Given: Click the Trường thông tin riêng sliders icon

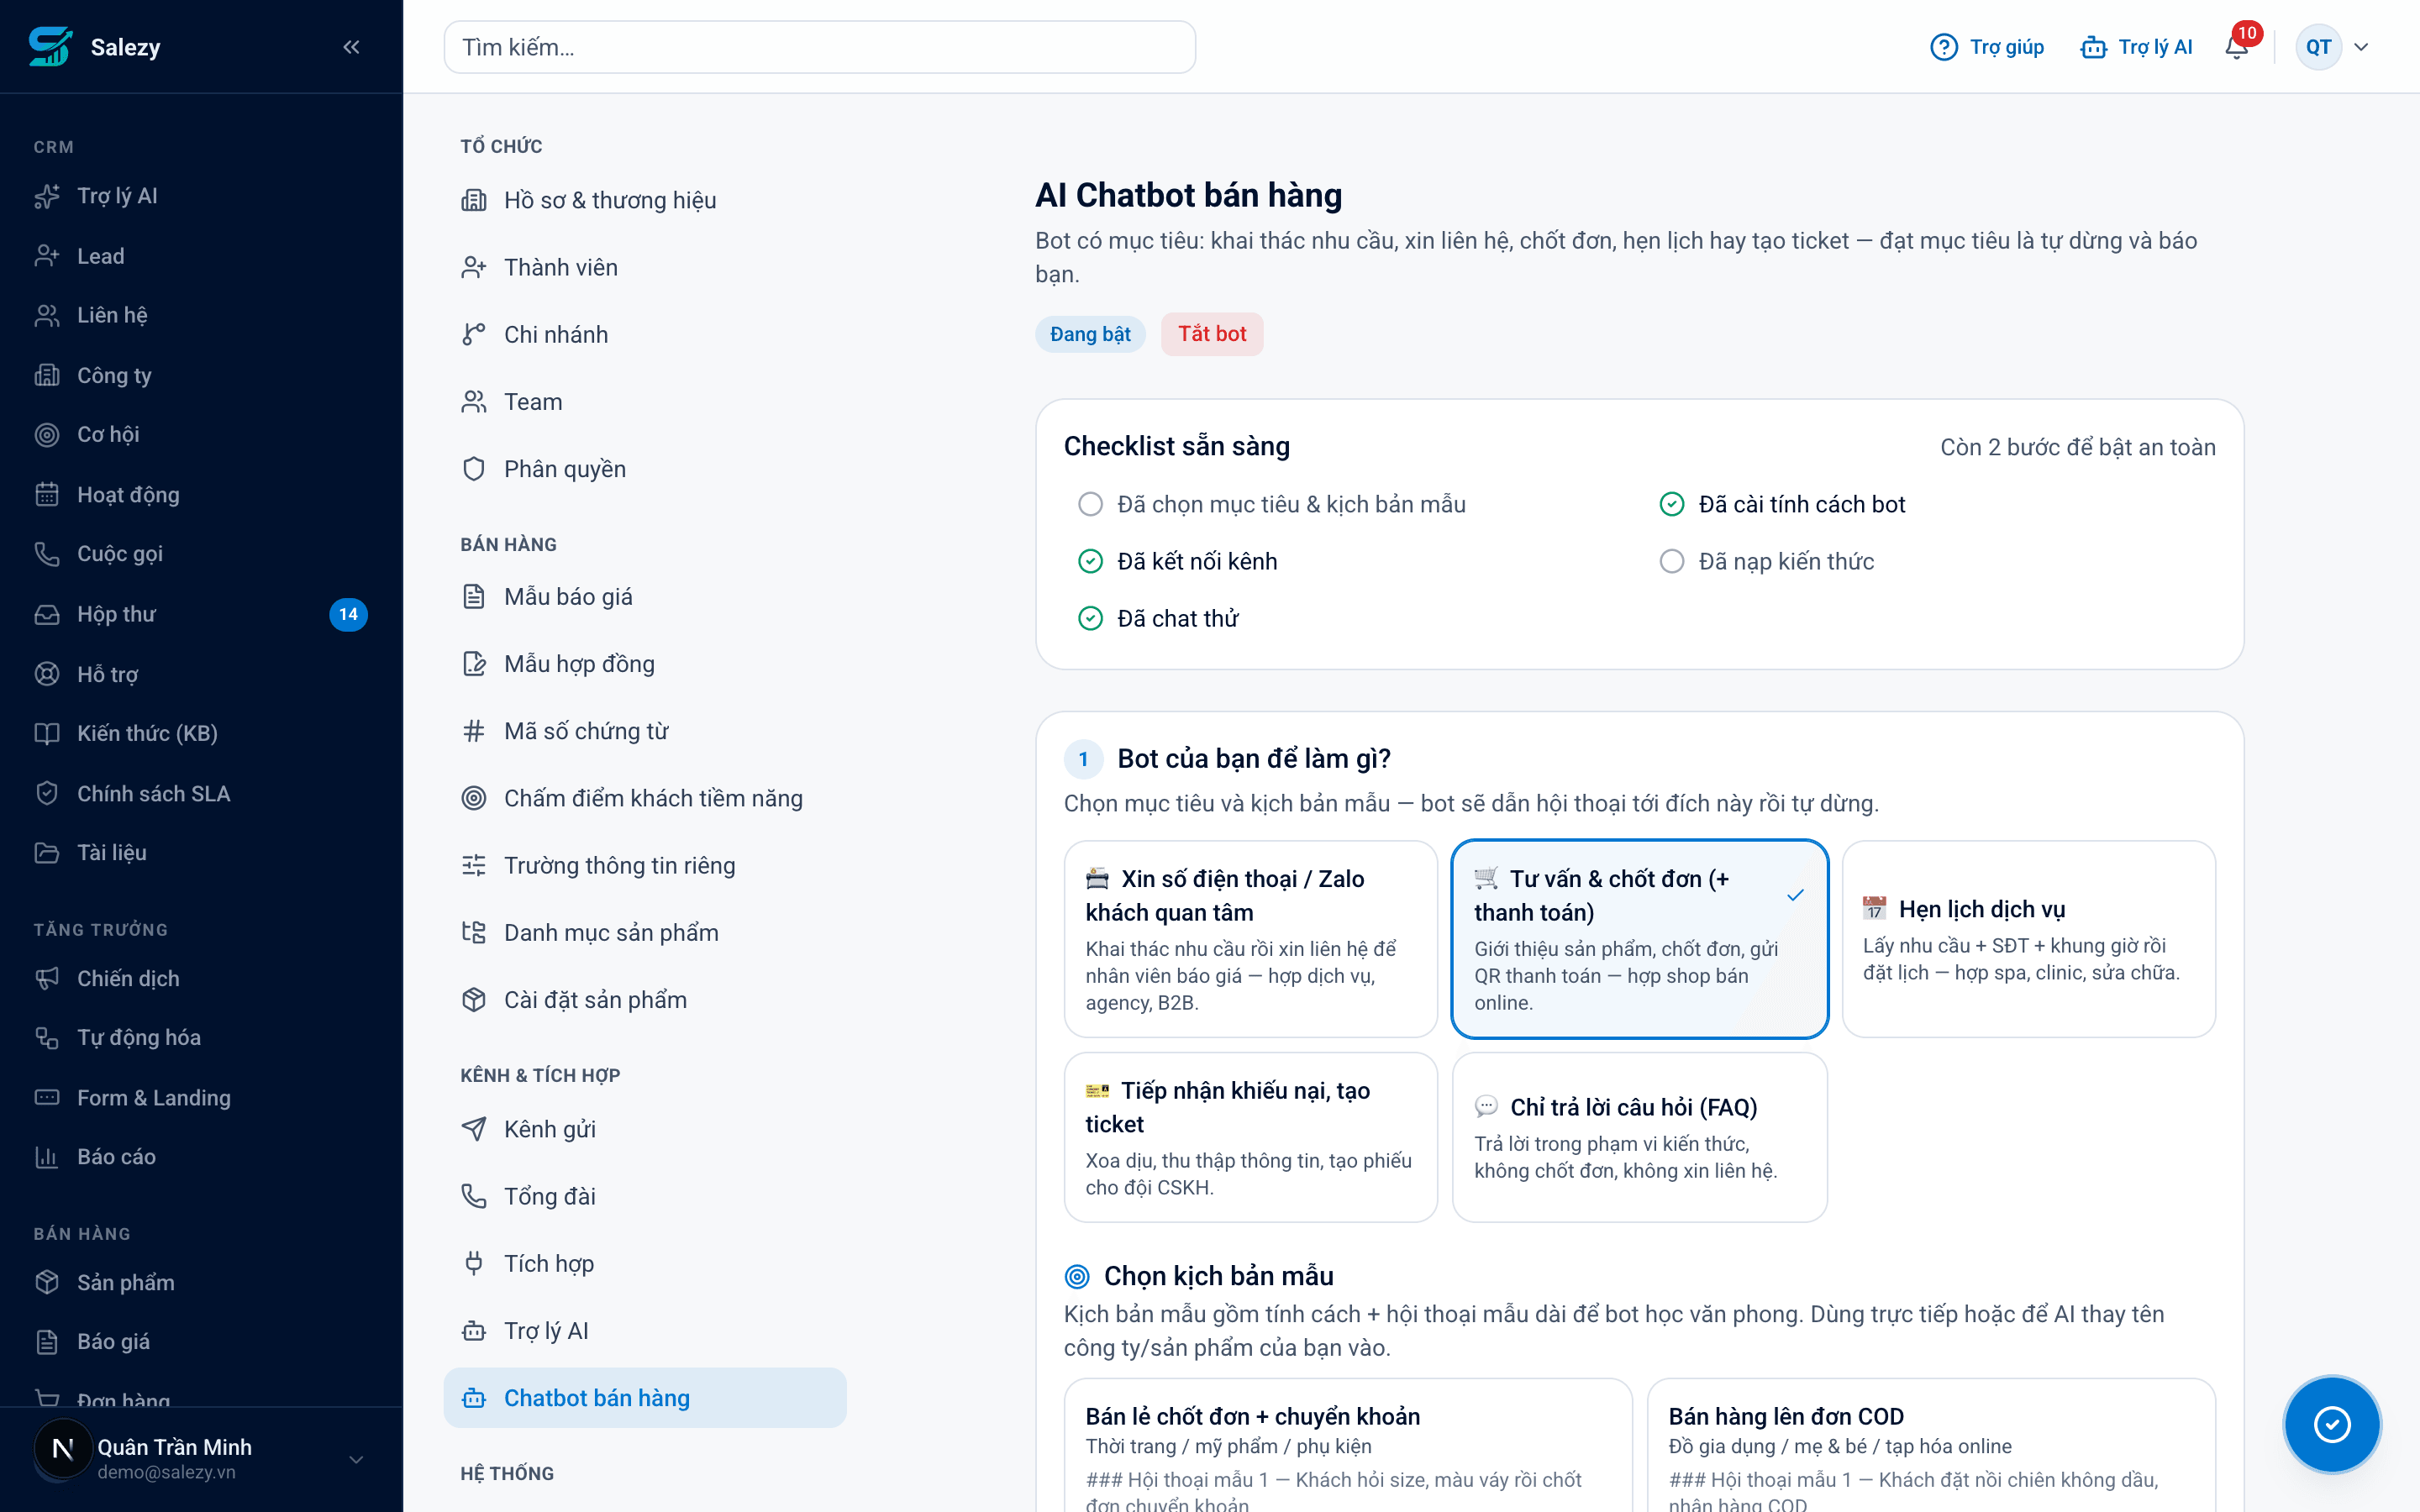Looking at the screenshot, I should (474, 865).
